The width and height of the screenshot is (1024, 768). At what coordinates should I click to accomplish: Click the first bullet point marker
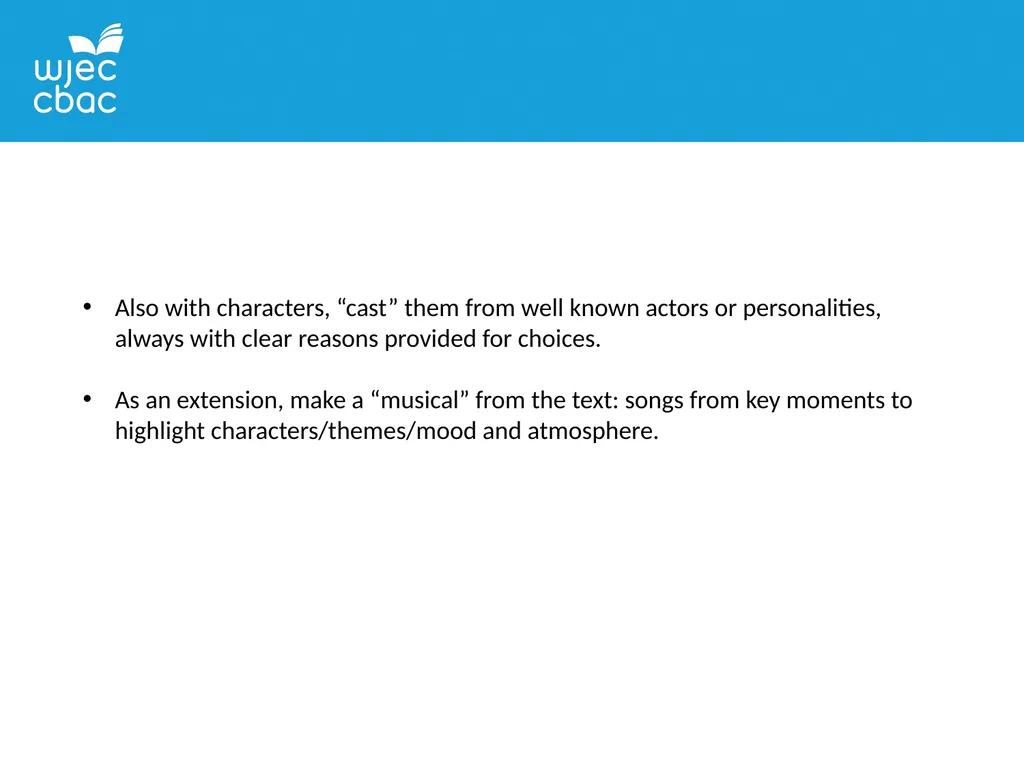pos(88,306)
